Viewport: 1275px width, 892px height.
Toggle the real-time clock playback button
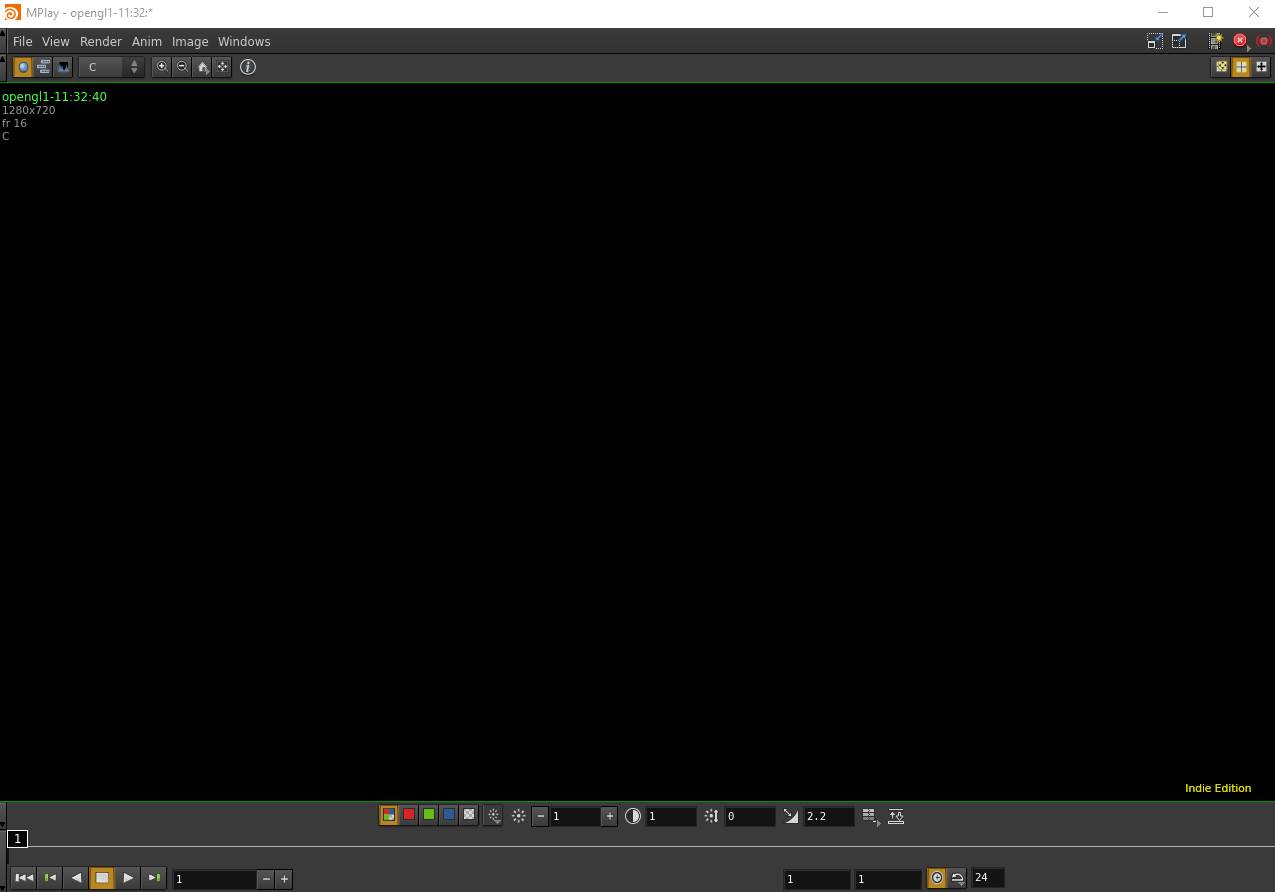(x=937, y=878)
